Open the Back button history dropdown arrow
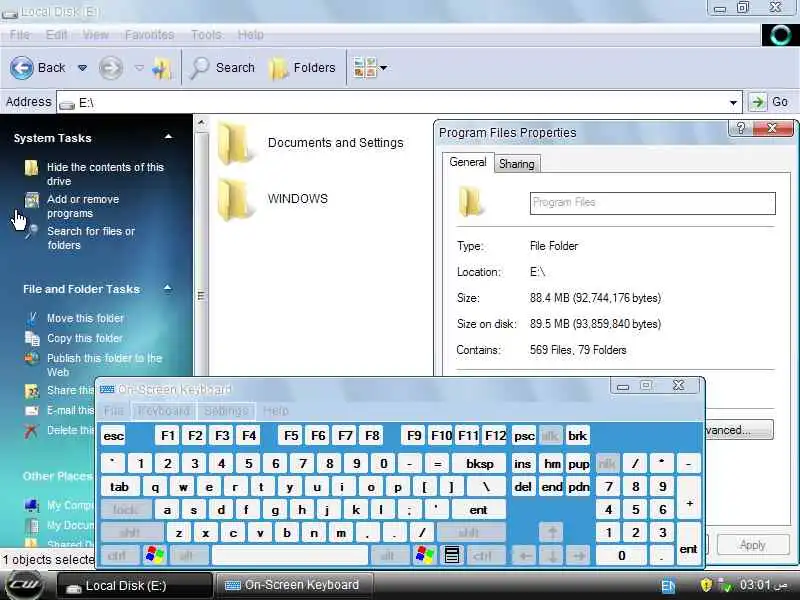This screenshot has height=600, width=800. 82,67
